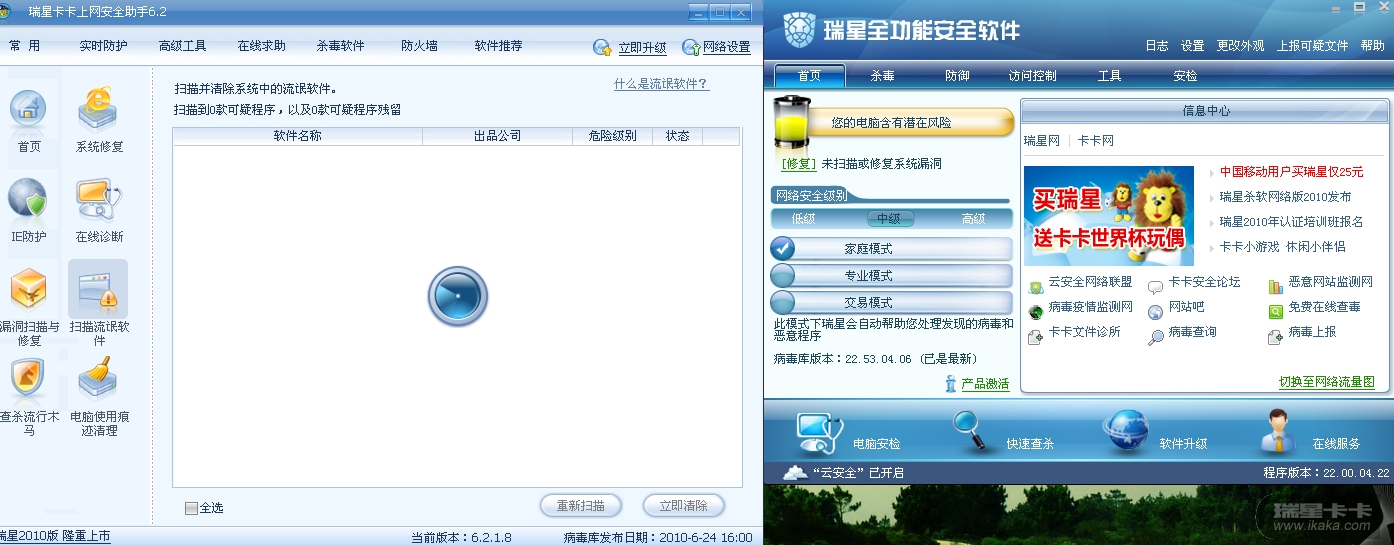Click 切换至网络流量图 link
This screenshot has width=1394, height=545.
(x=1327, y=382)
